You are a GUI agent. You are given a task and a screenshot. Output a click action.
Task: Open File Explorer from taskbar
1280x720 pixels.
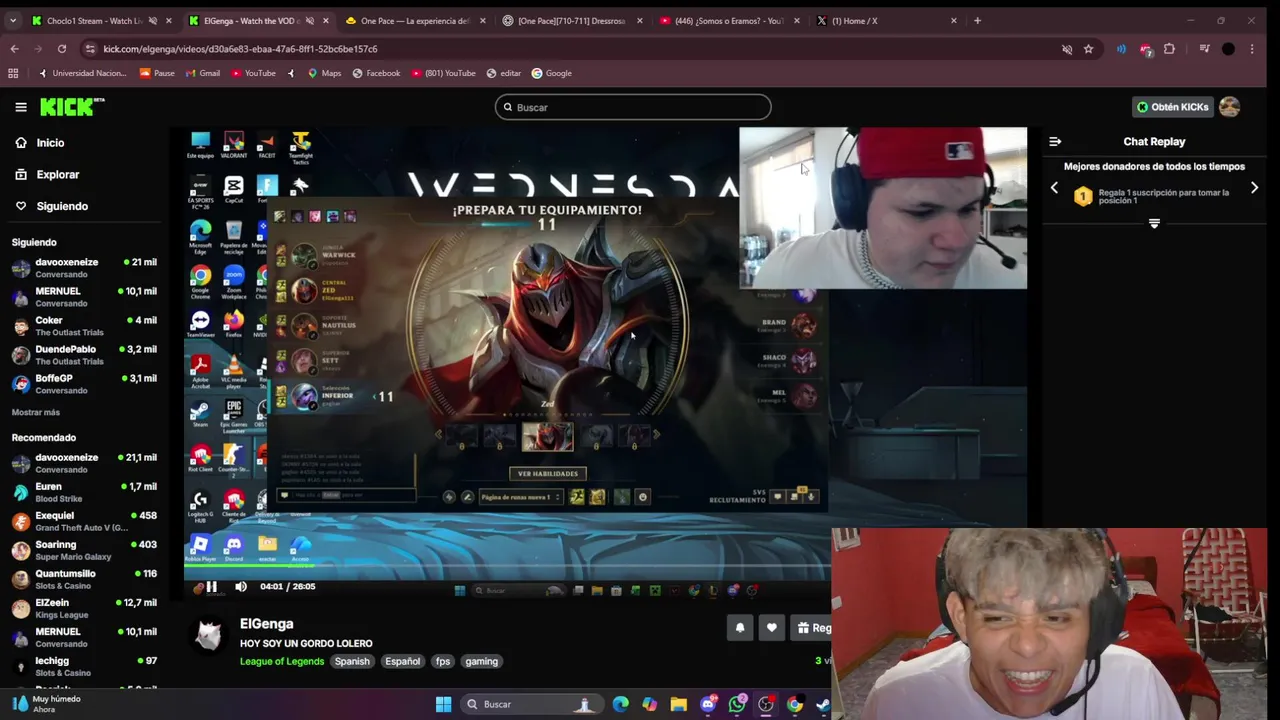679,704
